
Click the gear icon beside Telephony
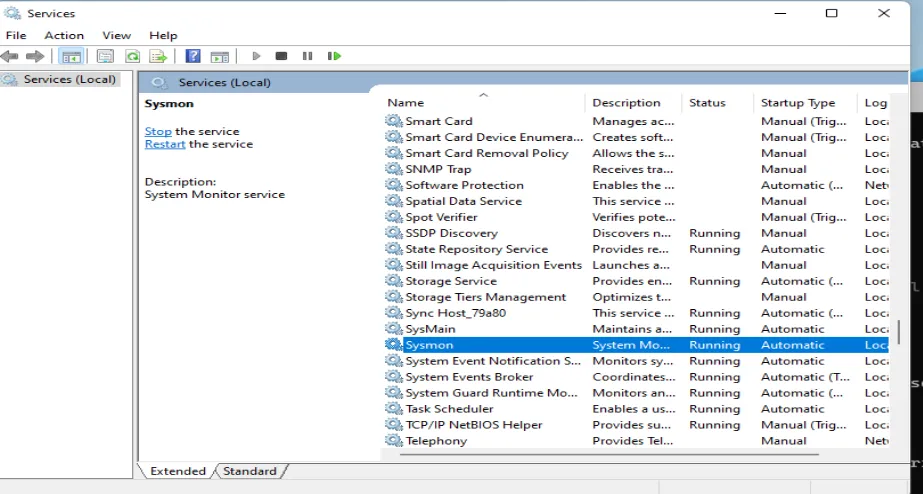pyautogui.click(x=393, y=440)
